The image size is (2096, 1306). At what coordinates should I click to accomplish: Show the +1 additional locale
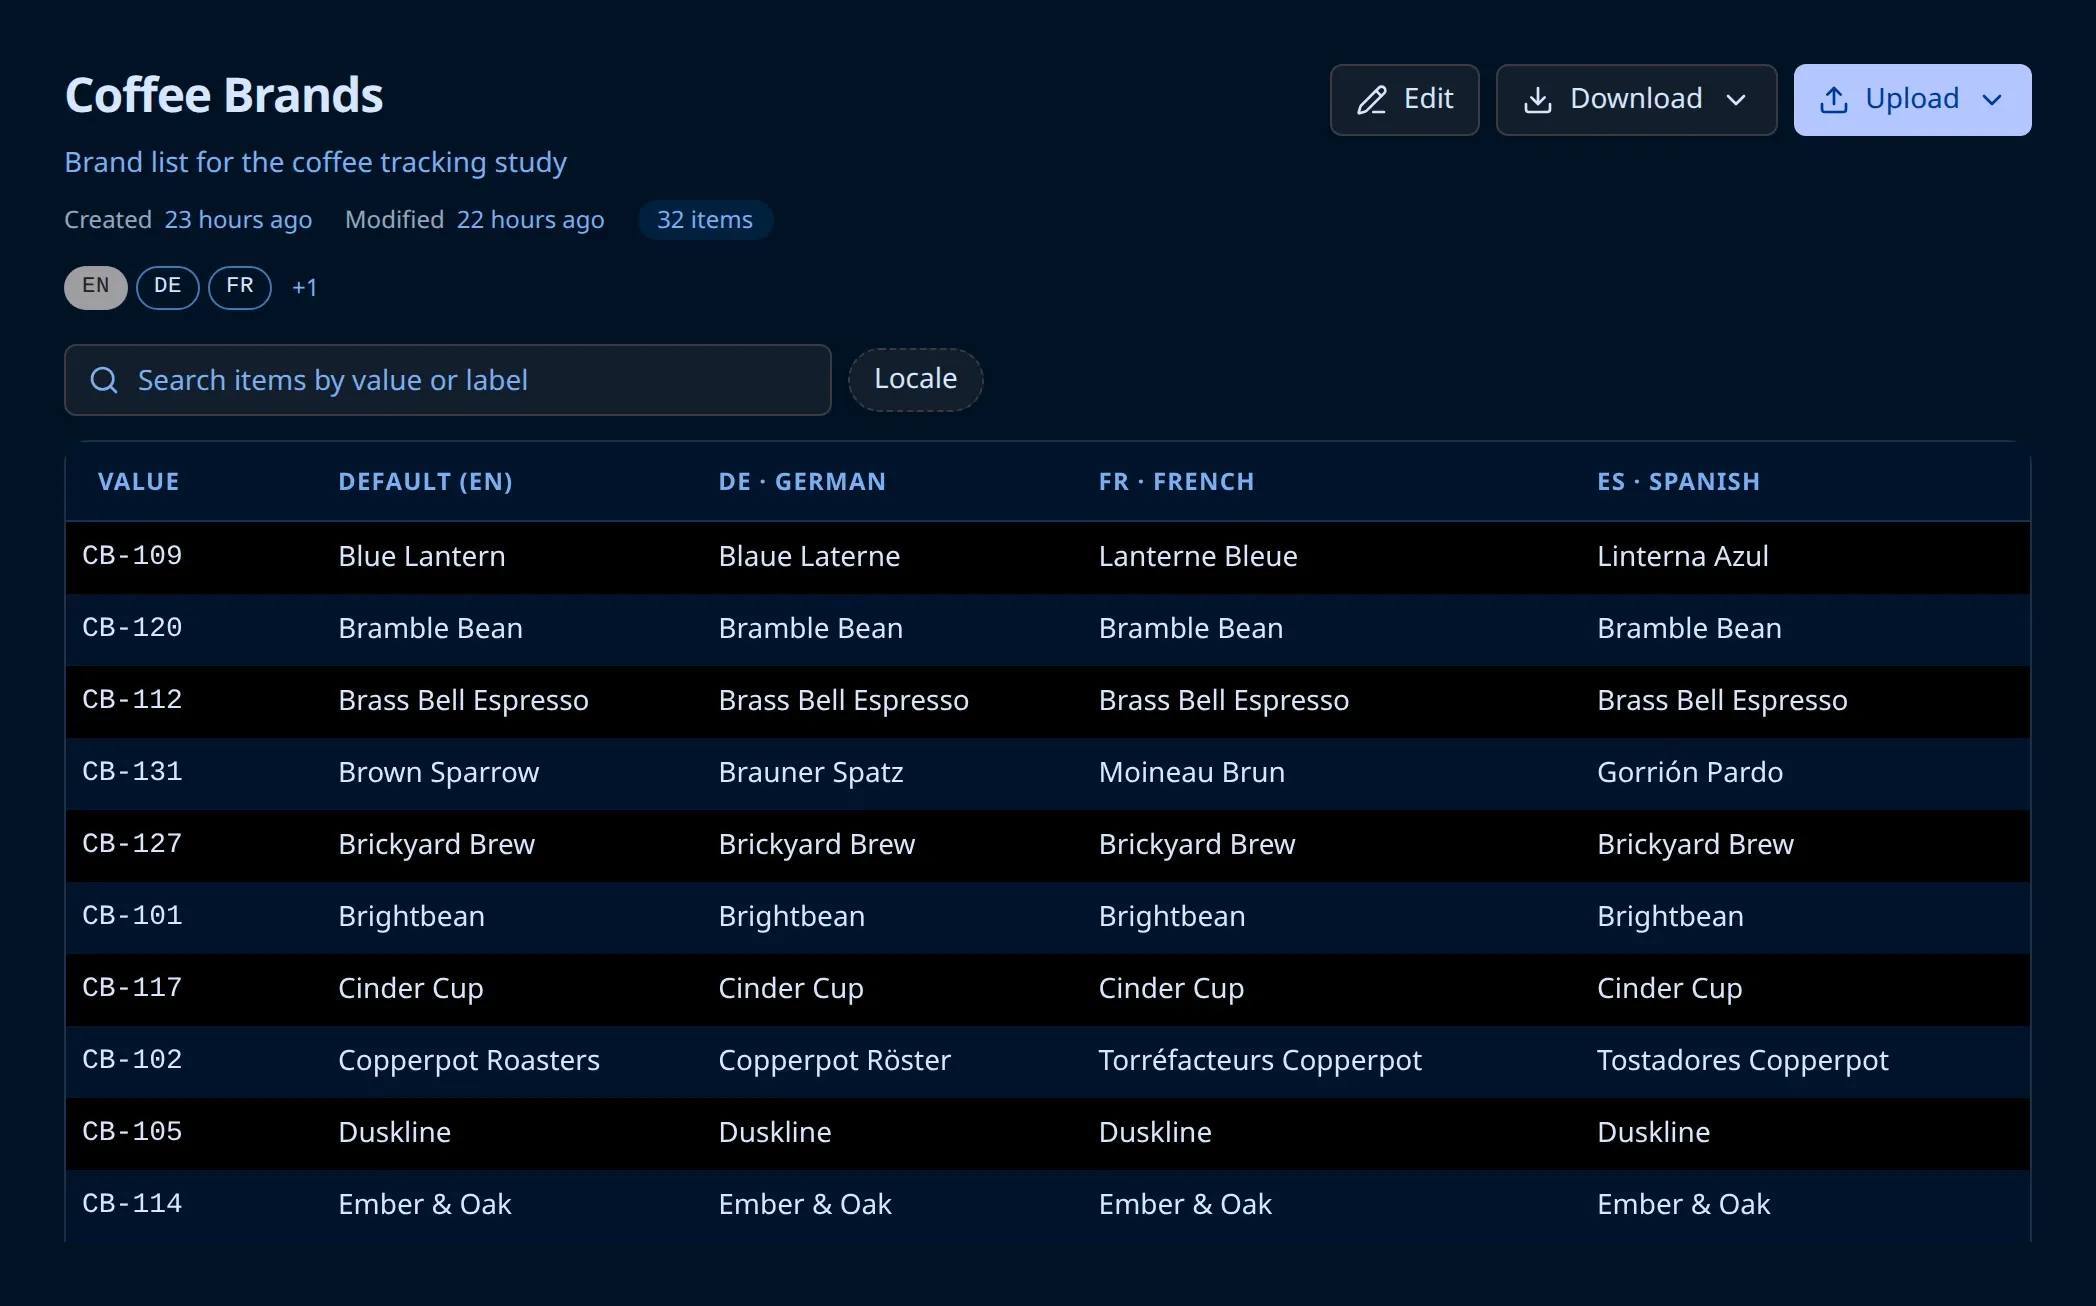(x=304, y=288)
